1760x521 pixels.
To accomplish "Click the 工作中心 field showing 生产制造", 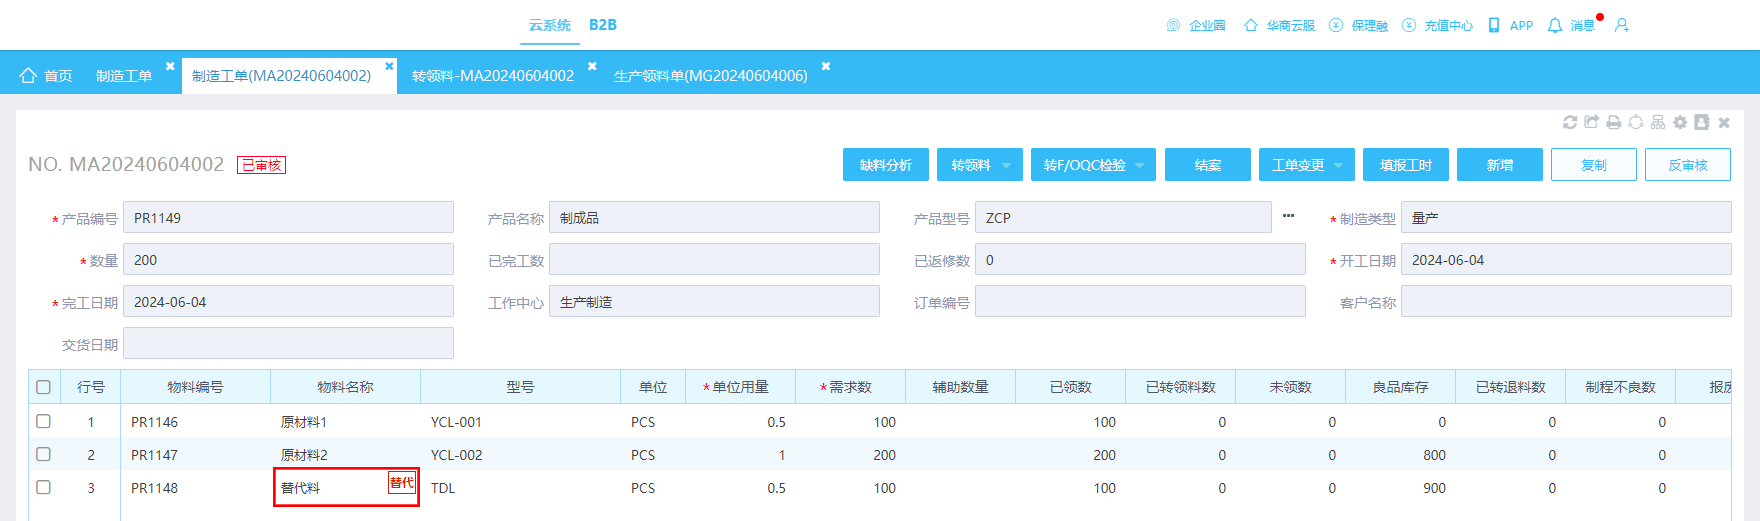I will tap(714, 301).
